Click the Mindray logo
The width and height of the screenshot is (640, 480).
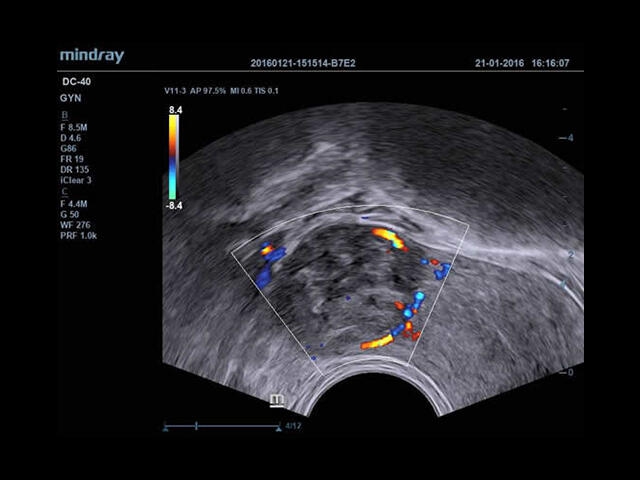(91, 56)
